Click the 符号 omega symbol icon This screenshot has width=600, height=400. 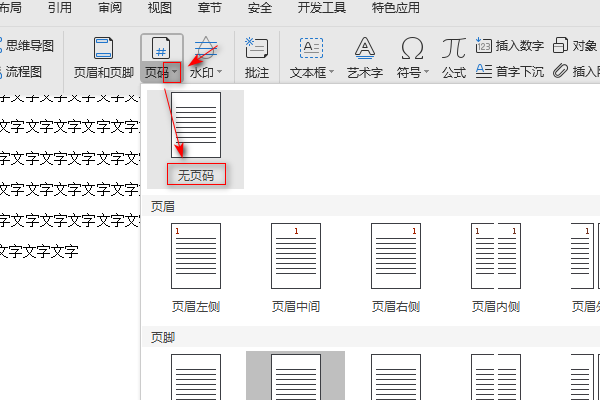click(x=412, y=48)
